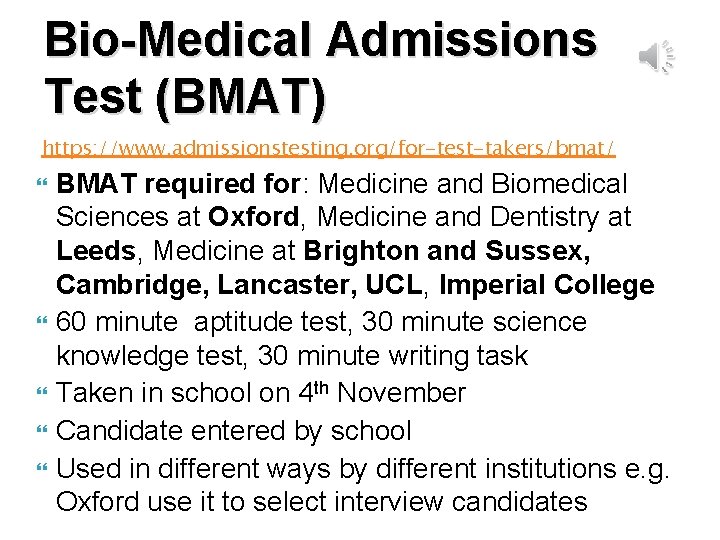Click the text "Candidate entered by school"
The width and height of the screenshot is (720, 540).
(234, 431)
